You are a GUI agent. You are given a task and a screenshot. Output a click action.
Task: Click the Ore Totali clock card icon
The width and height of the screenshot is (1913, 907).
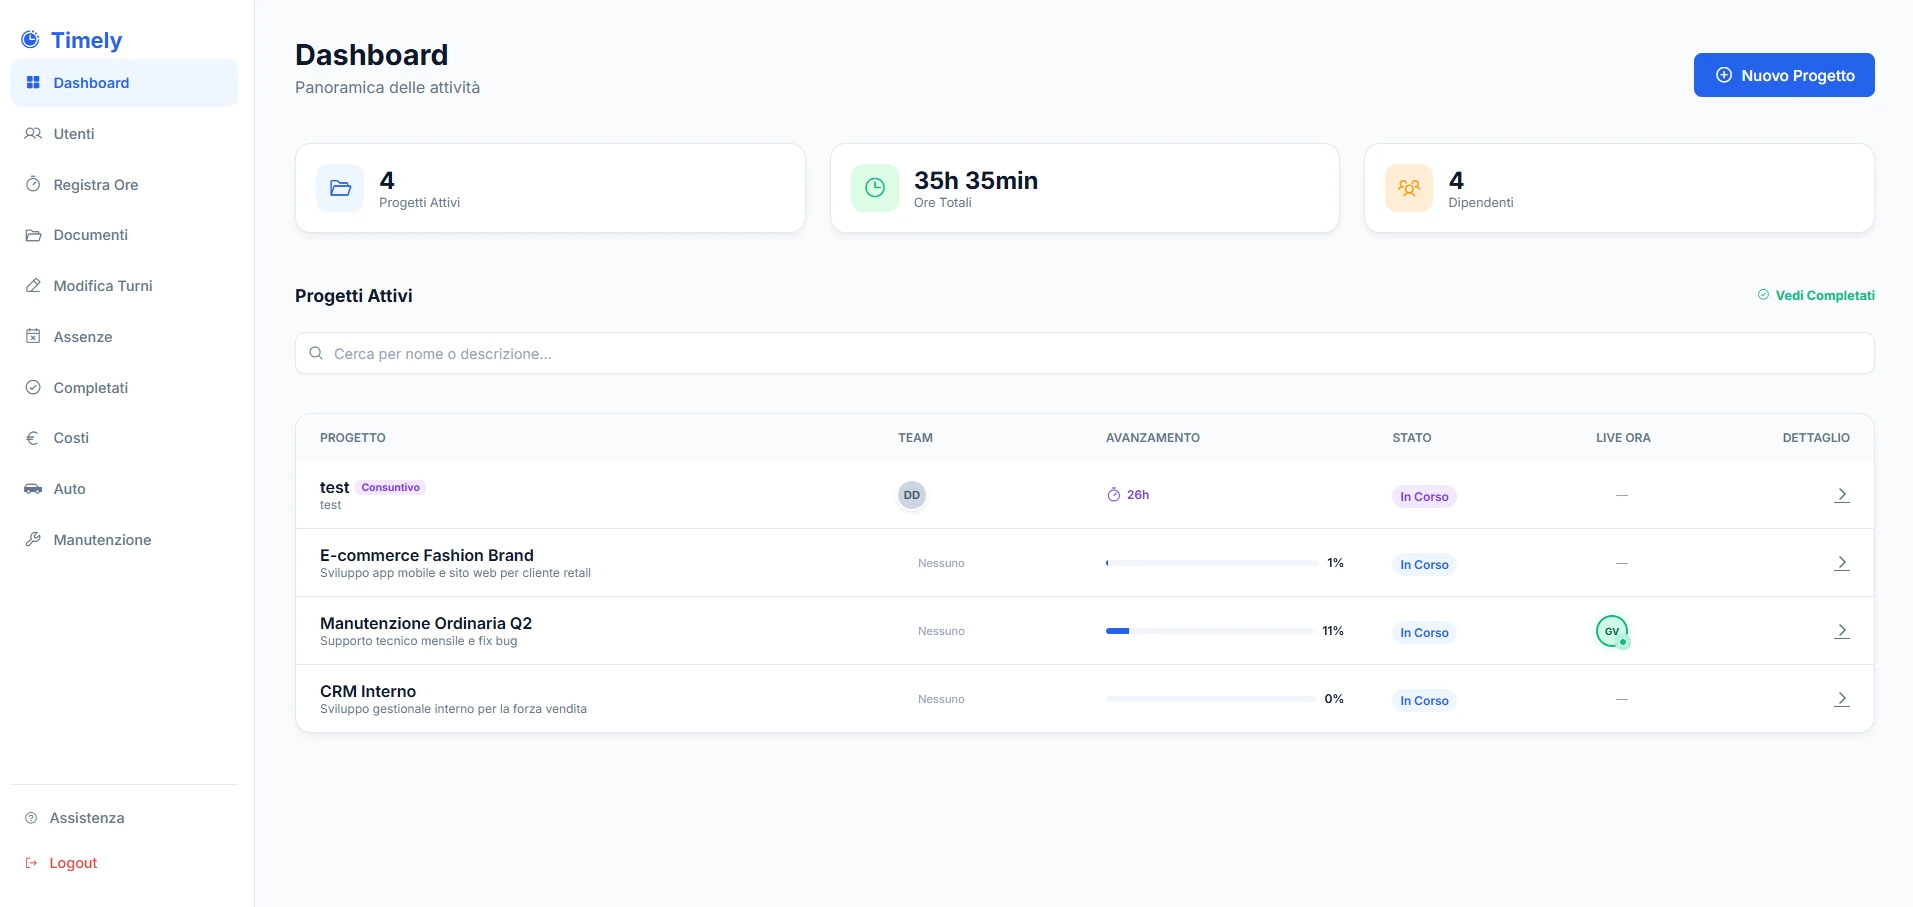pos(875,188)
